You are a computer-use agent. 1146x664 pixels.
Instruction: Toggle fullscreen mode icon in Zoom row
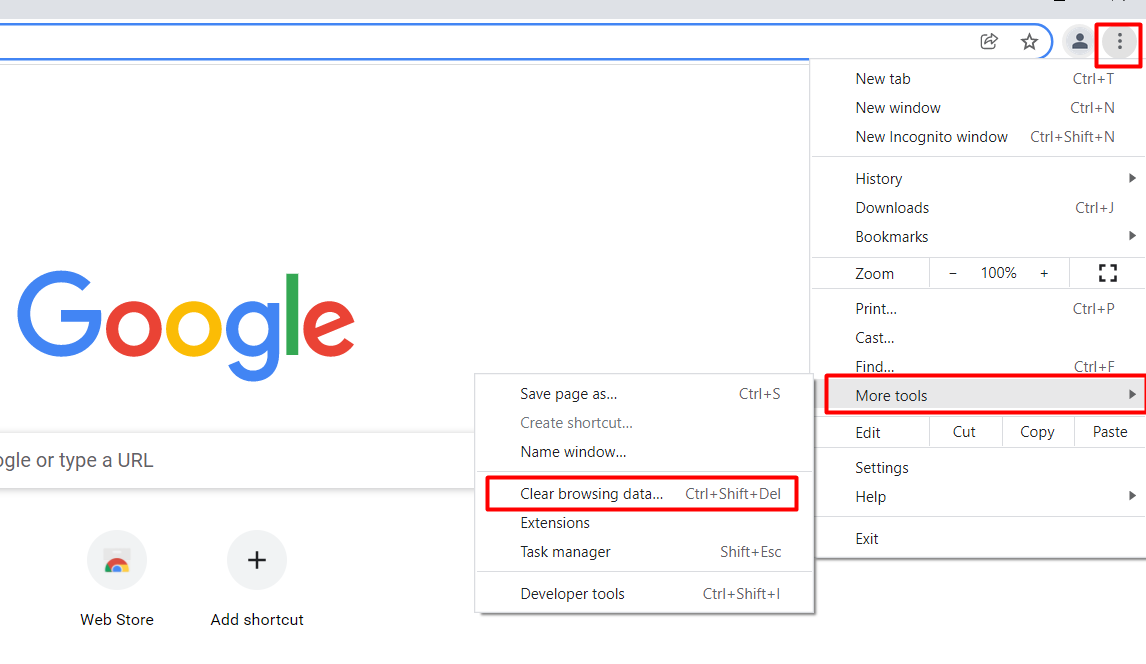[1108, 273]
